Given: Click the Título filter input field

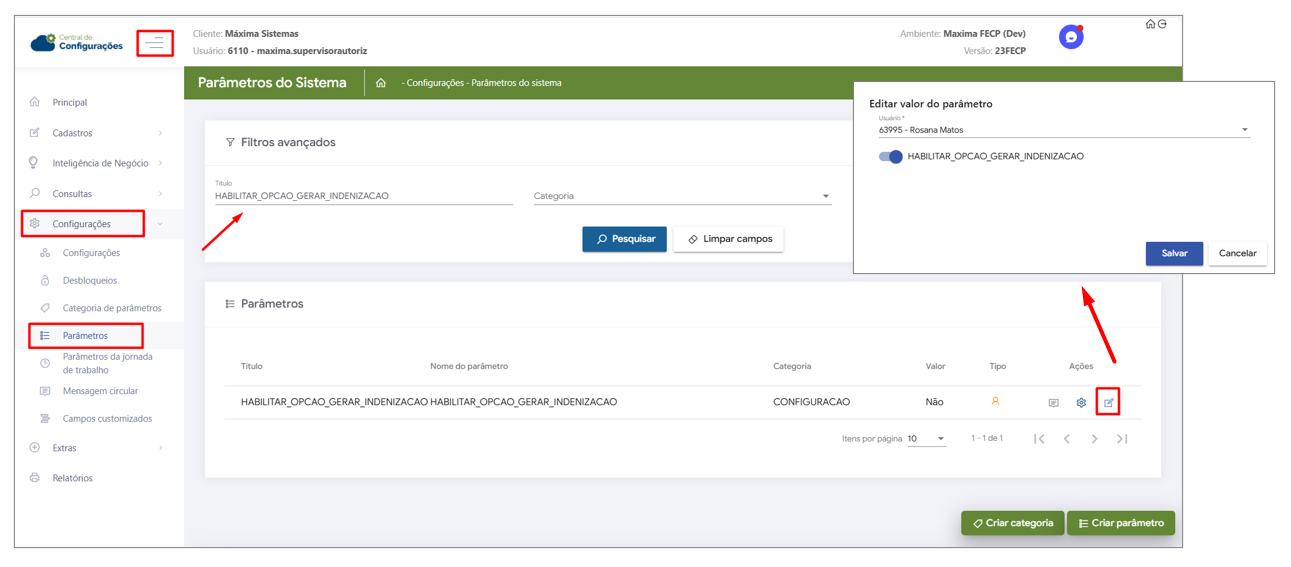Looking at the screenshot, I should 363,196.
